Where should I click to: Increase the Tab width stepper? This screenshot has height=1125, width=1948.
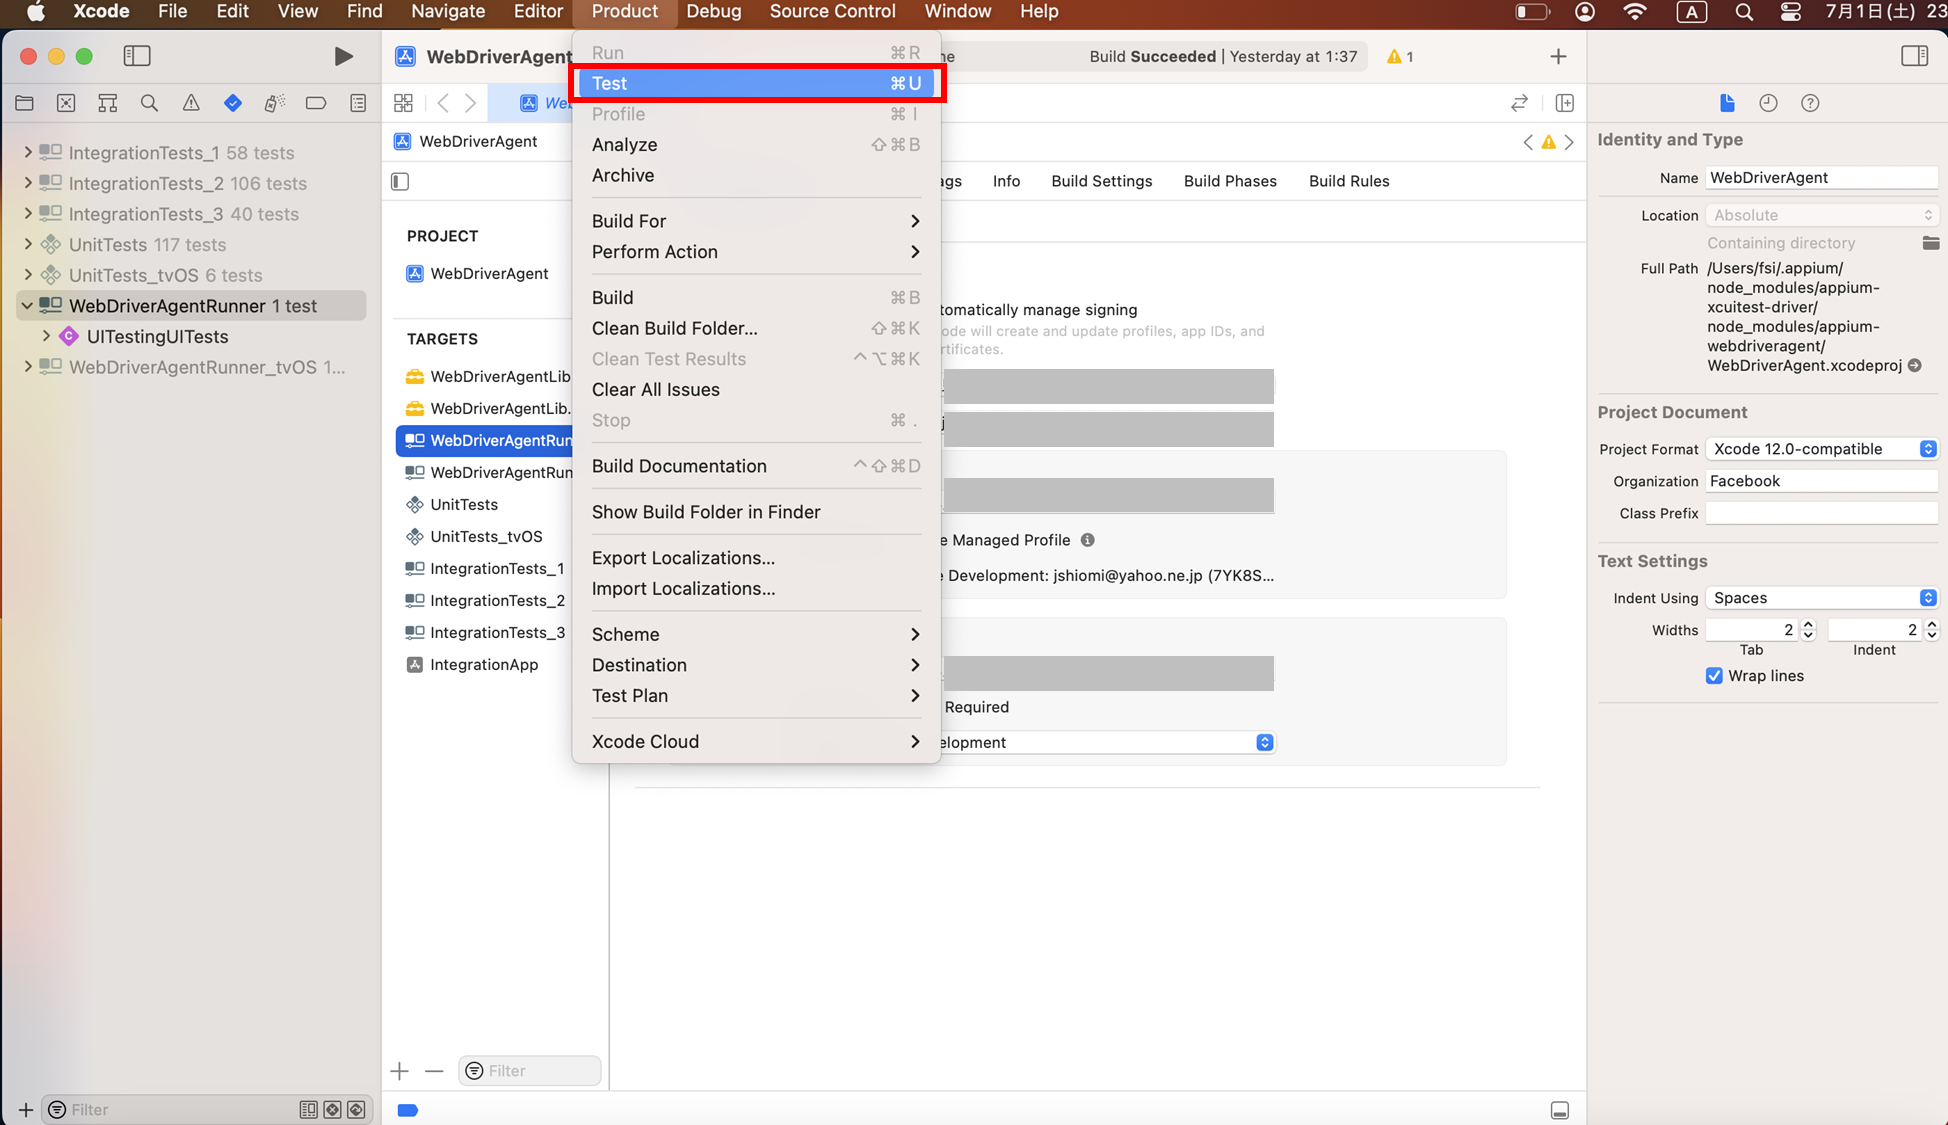click(1807, 624)
